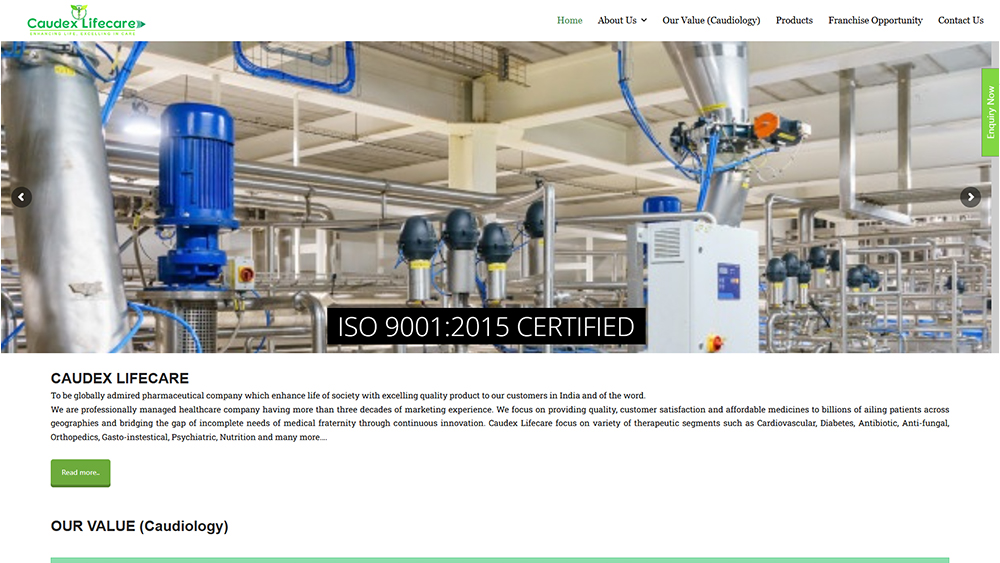The height and width of the screenshot is (563, 1000).
Task: Go to Contact Us page
Action: click(960, 20)
